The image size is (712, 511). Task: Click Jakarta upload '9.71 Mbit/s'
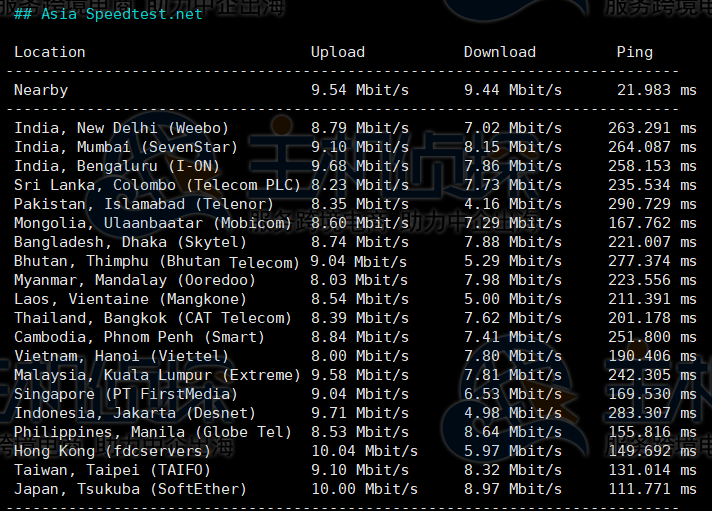(x=360, y=415)
